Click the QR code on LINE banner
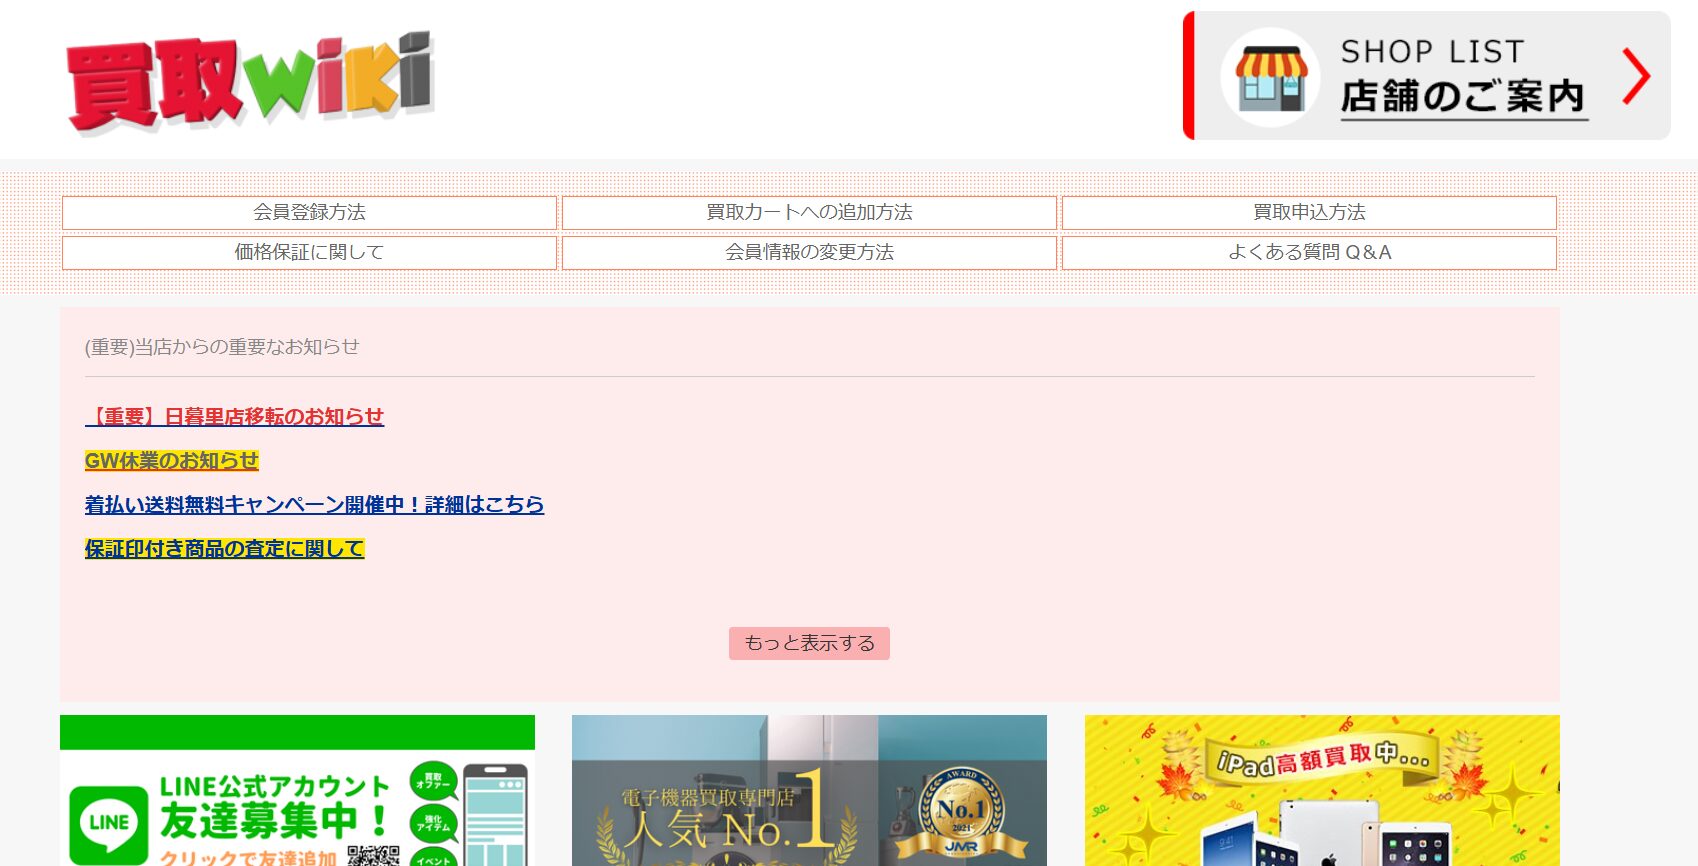The image size is (1698, 866). click(x=374, y=855)
